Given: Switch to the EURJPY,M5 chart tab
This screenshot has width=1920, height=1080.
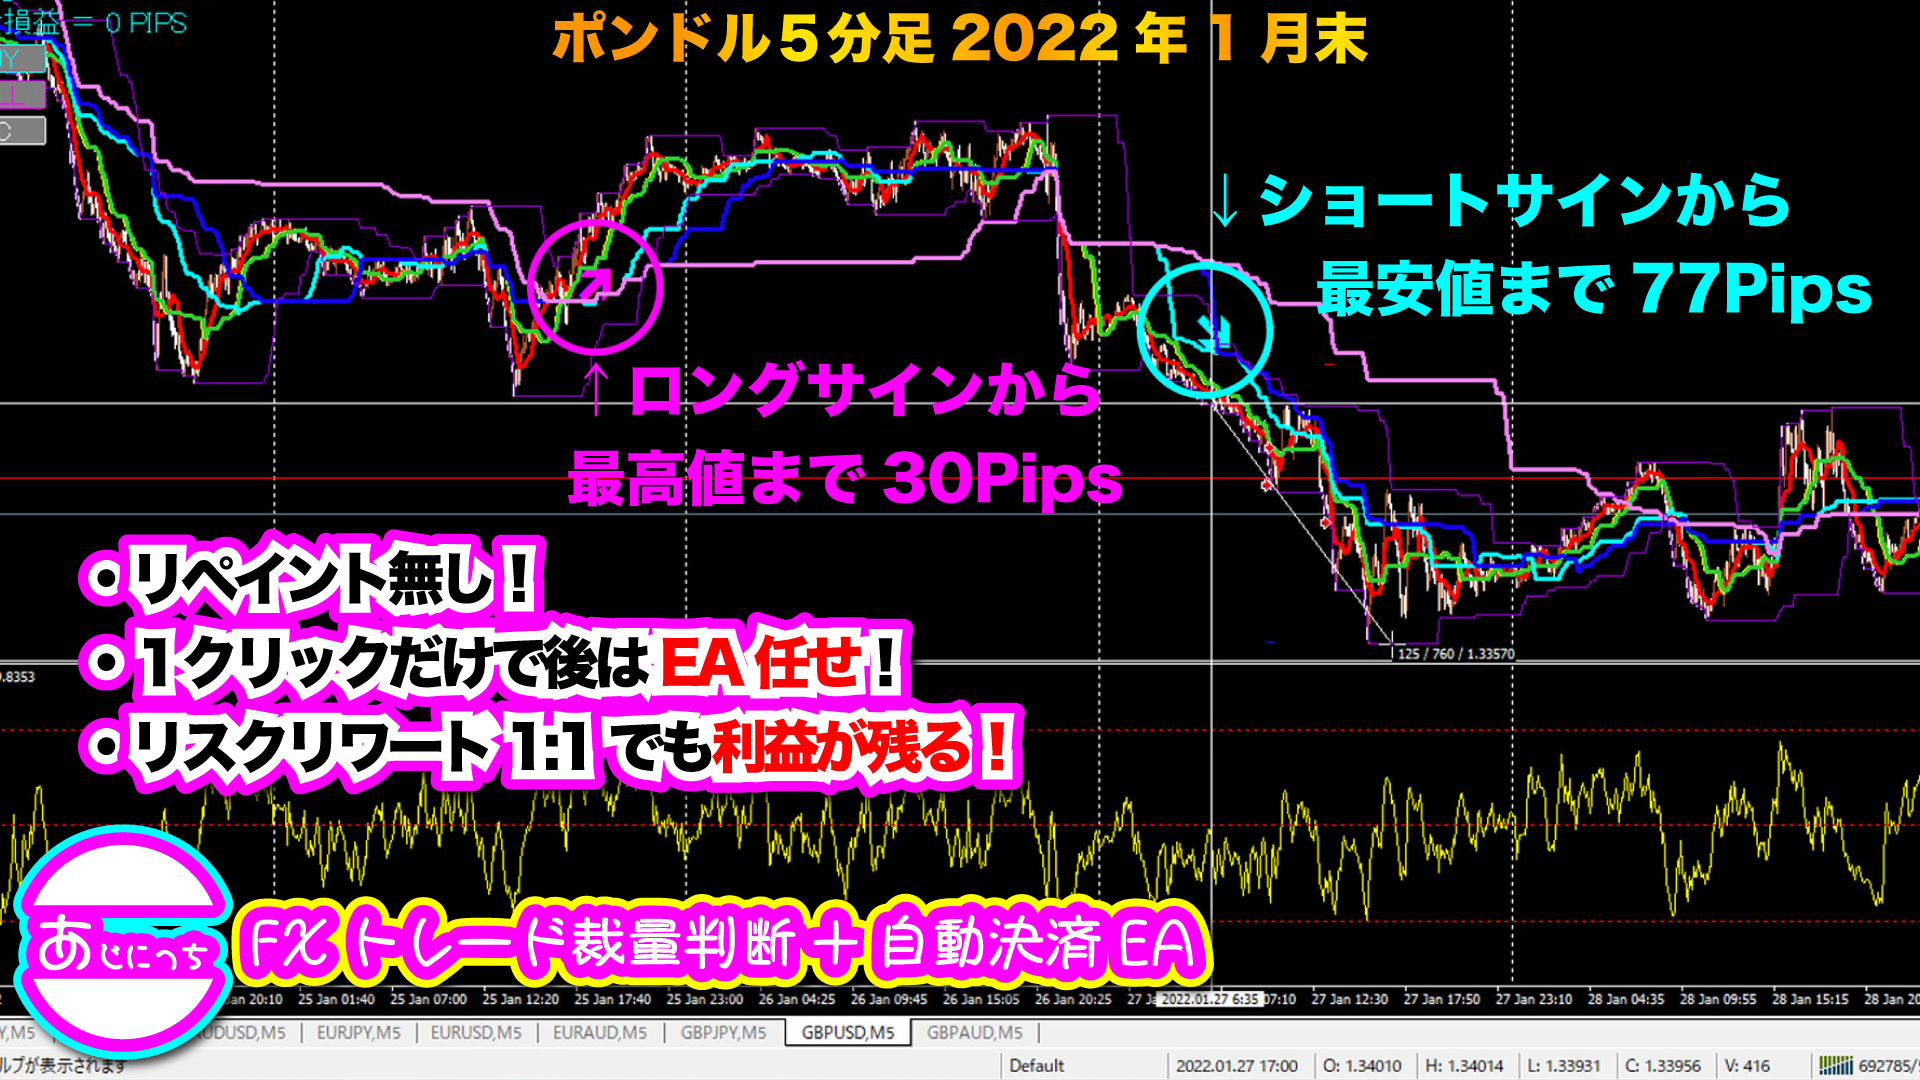Looking at the screenshot, I should pyautogui.click(x=358, y=1032).
